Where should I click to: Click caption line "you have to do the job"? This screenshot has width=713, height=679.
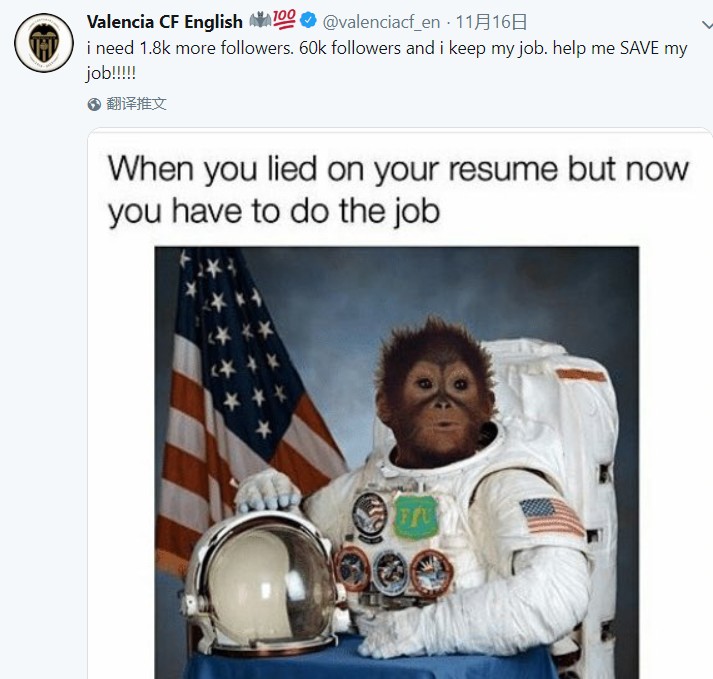(x=274, y=211)
